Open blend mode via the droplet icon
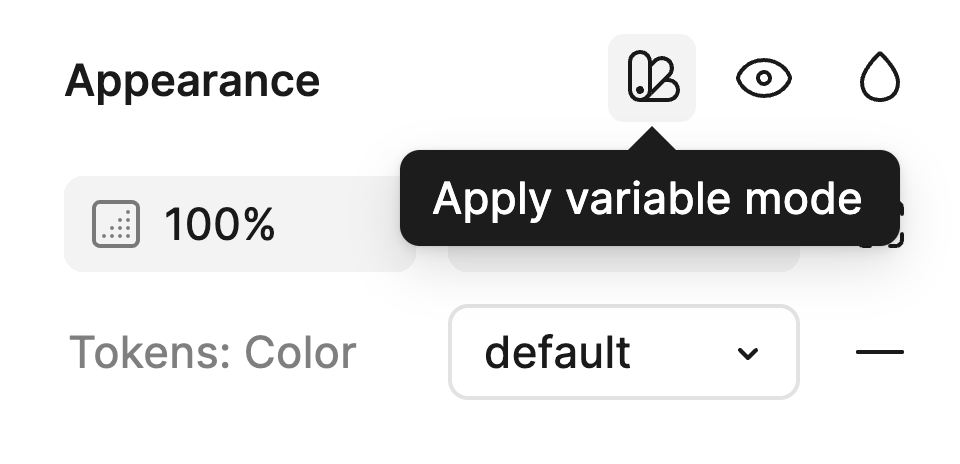The width and height of the screenshot is (960, 464). [880, 78]
